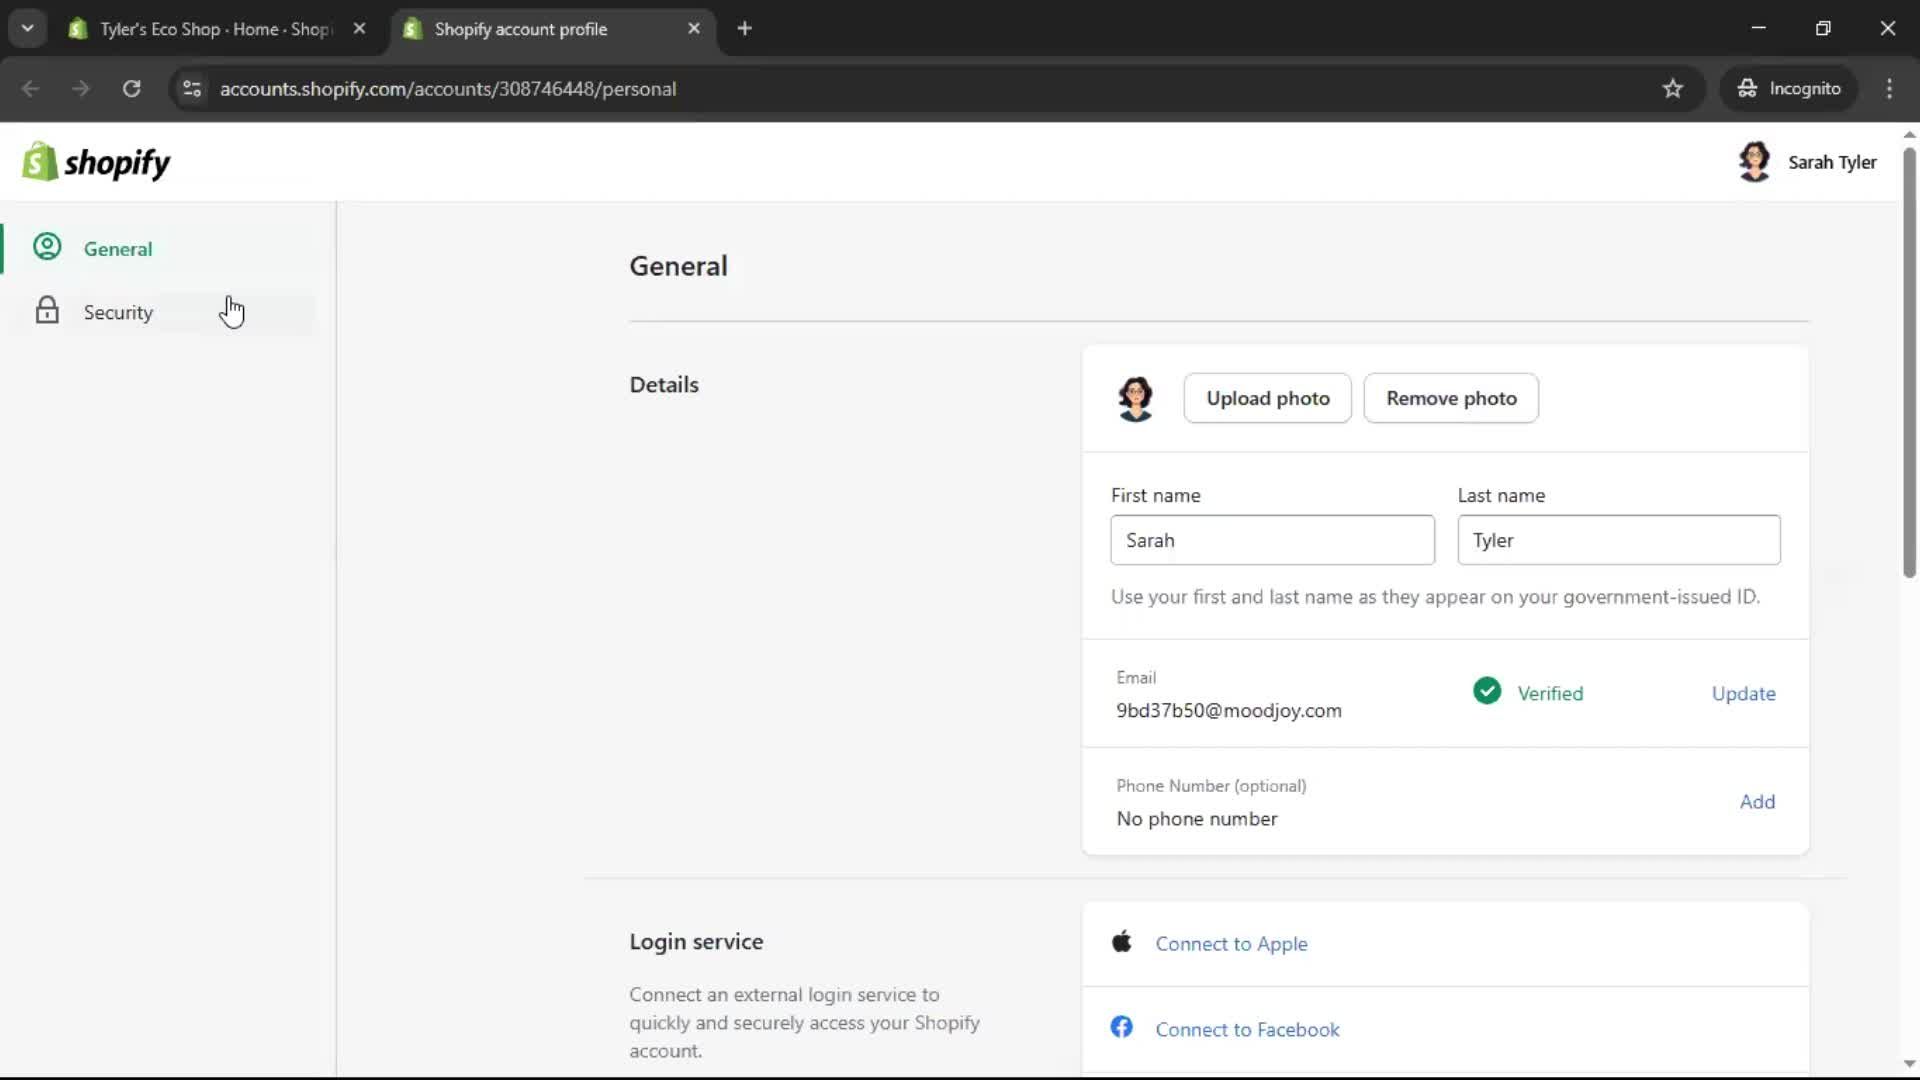This screenshot has width=1920, height=1080.
Task: Minimize the browser window
Action: point(1758,28)
